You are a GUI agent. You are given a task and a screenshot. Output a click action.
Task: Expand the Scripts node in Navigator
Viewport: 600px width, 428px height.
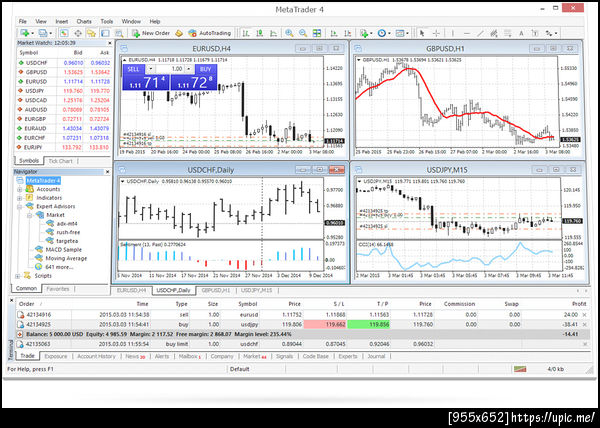pos(18,276)
